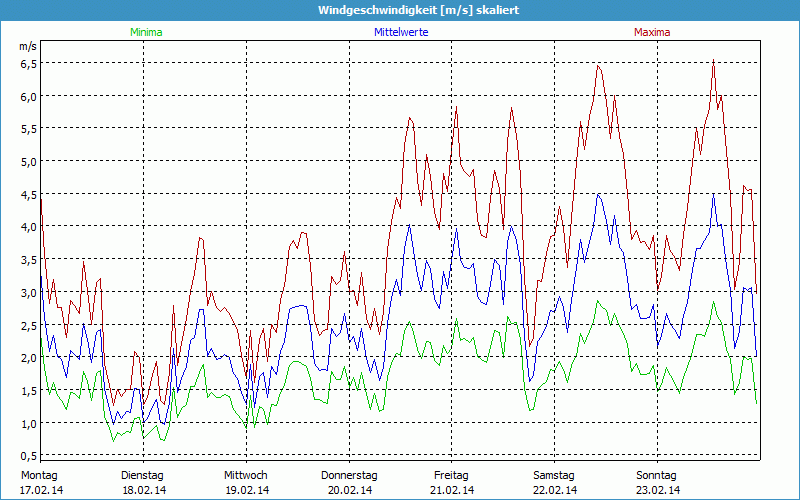
Task: Click the 5,0 y-axis value
Action: [29, 162]
